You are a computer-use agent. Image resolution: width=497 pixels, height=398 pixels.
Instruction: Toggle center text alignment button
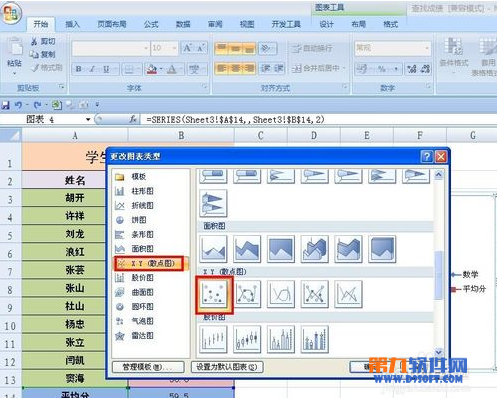tap(235, 68)
